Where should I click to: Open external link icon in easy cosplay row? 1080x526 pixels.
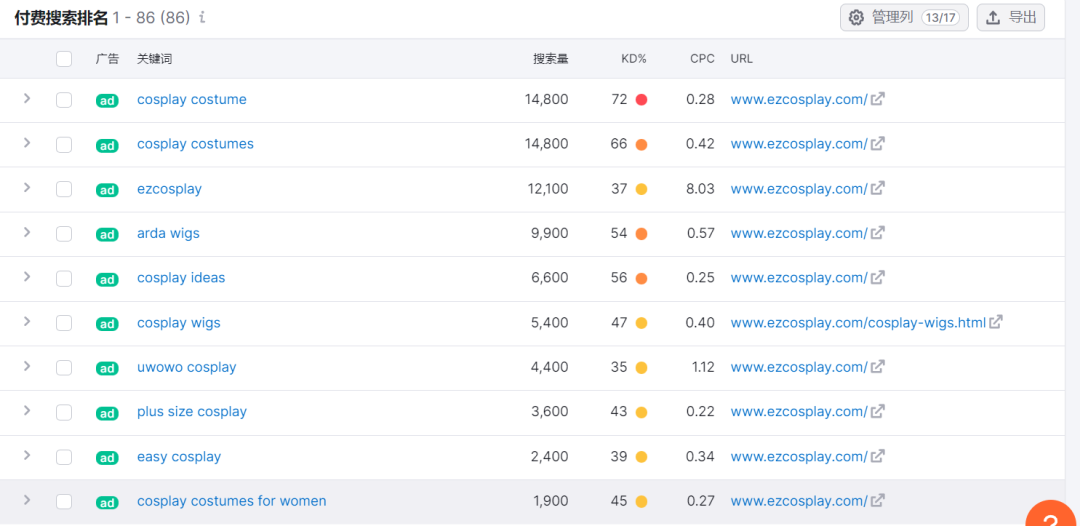(877, 456)
